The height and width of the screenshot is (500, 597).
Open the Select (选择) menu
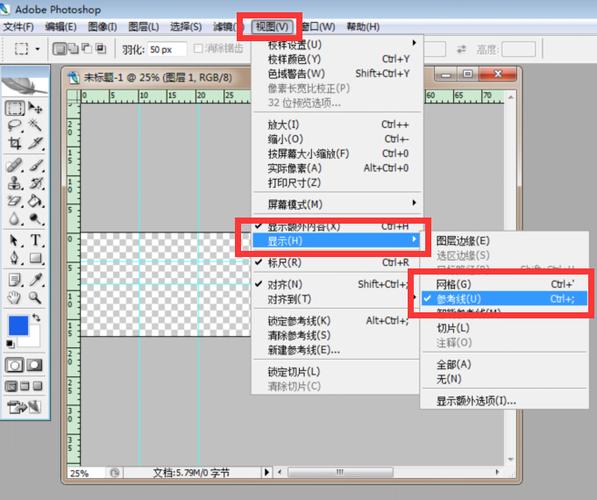coord(186,27)
